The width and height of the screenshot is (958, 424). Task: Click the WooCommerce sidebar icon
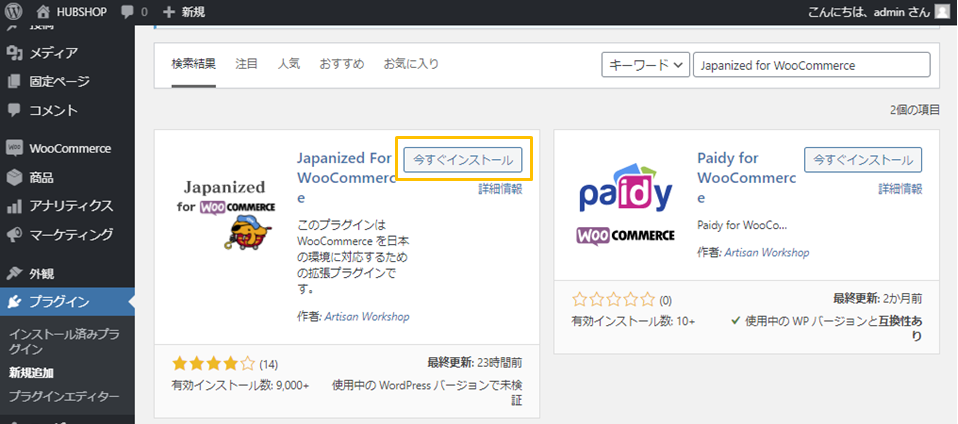tap(14, 148)
